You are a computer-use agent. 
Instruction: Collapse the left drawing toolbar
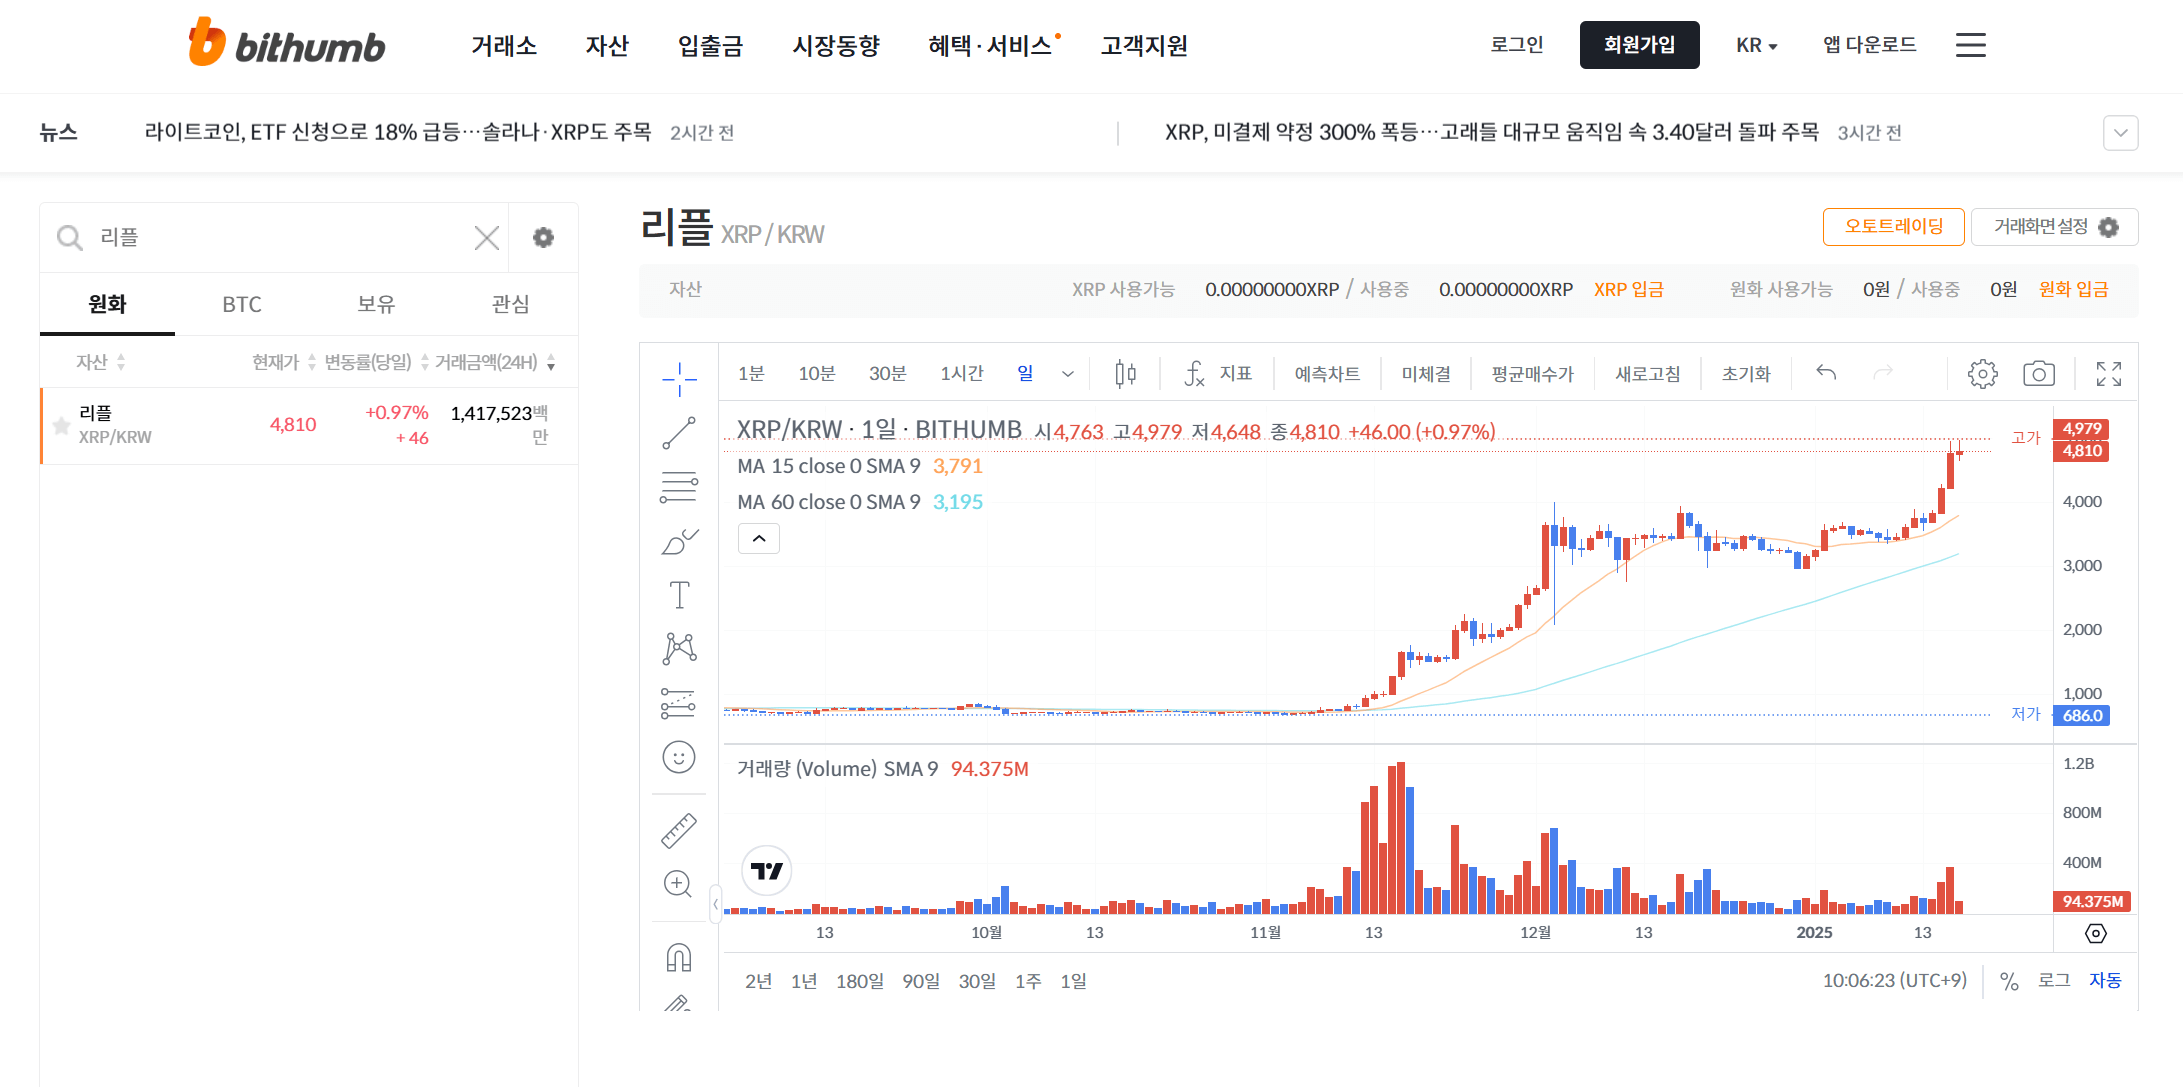tap(715, 903)
